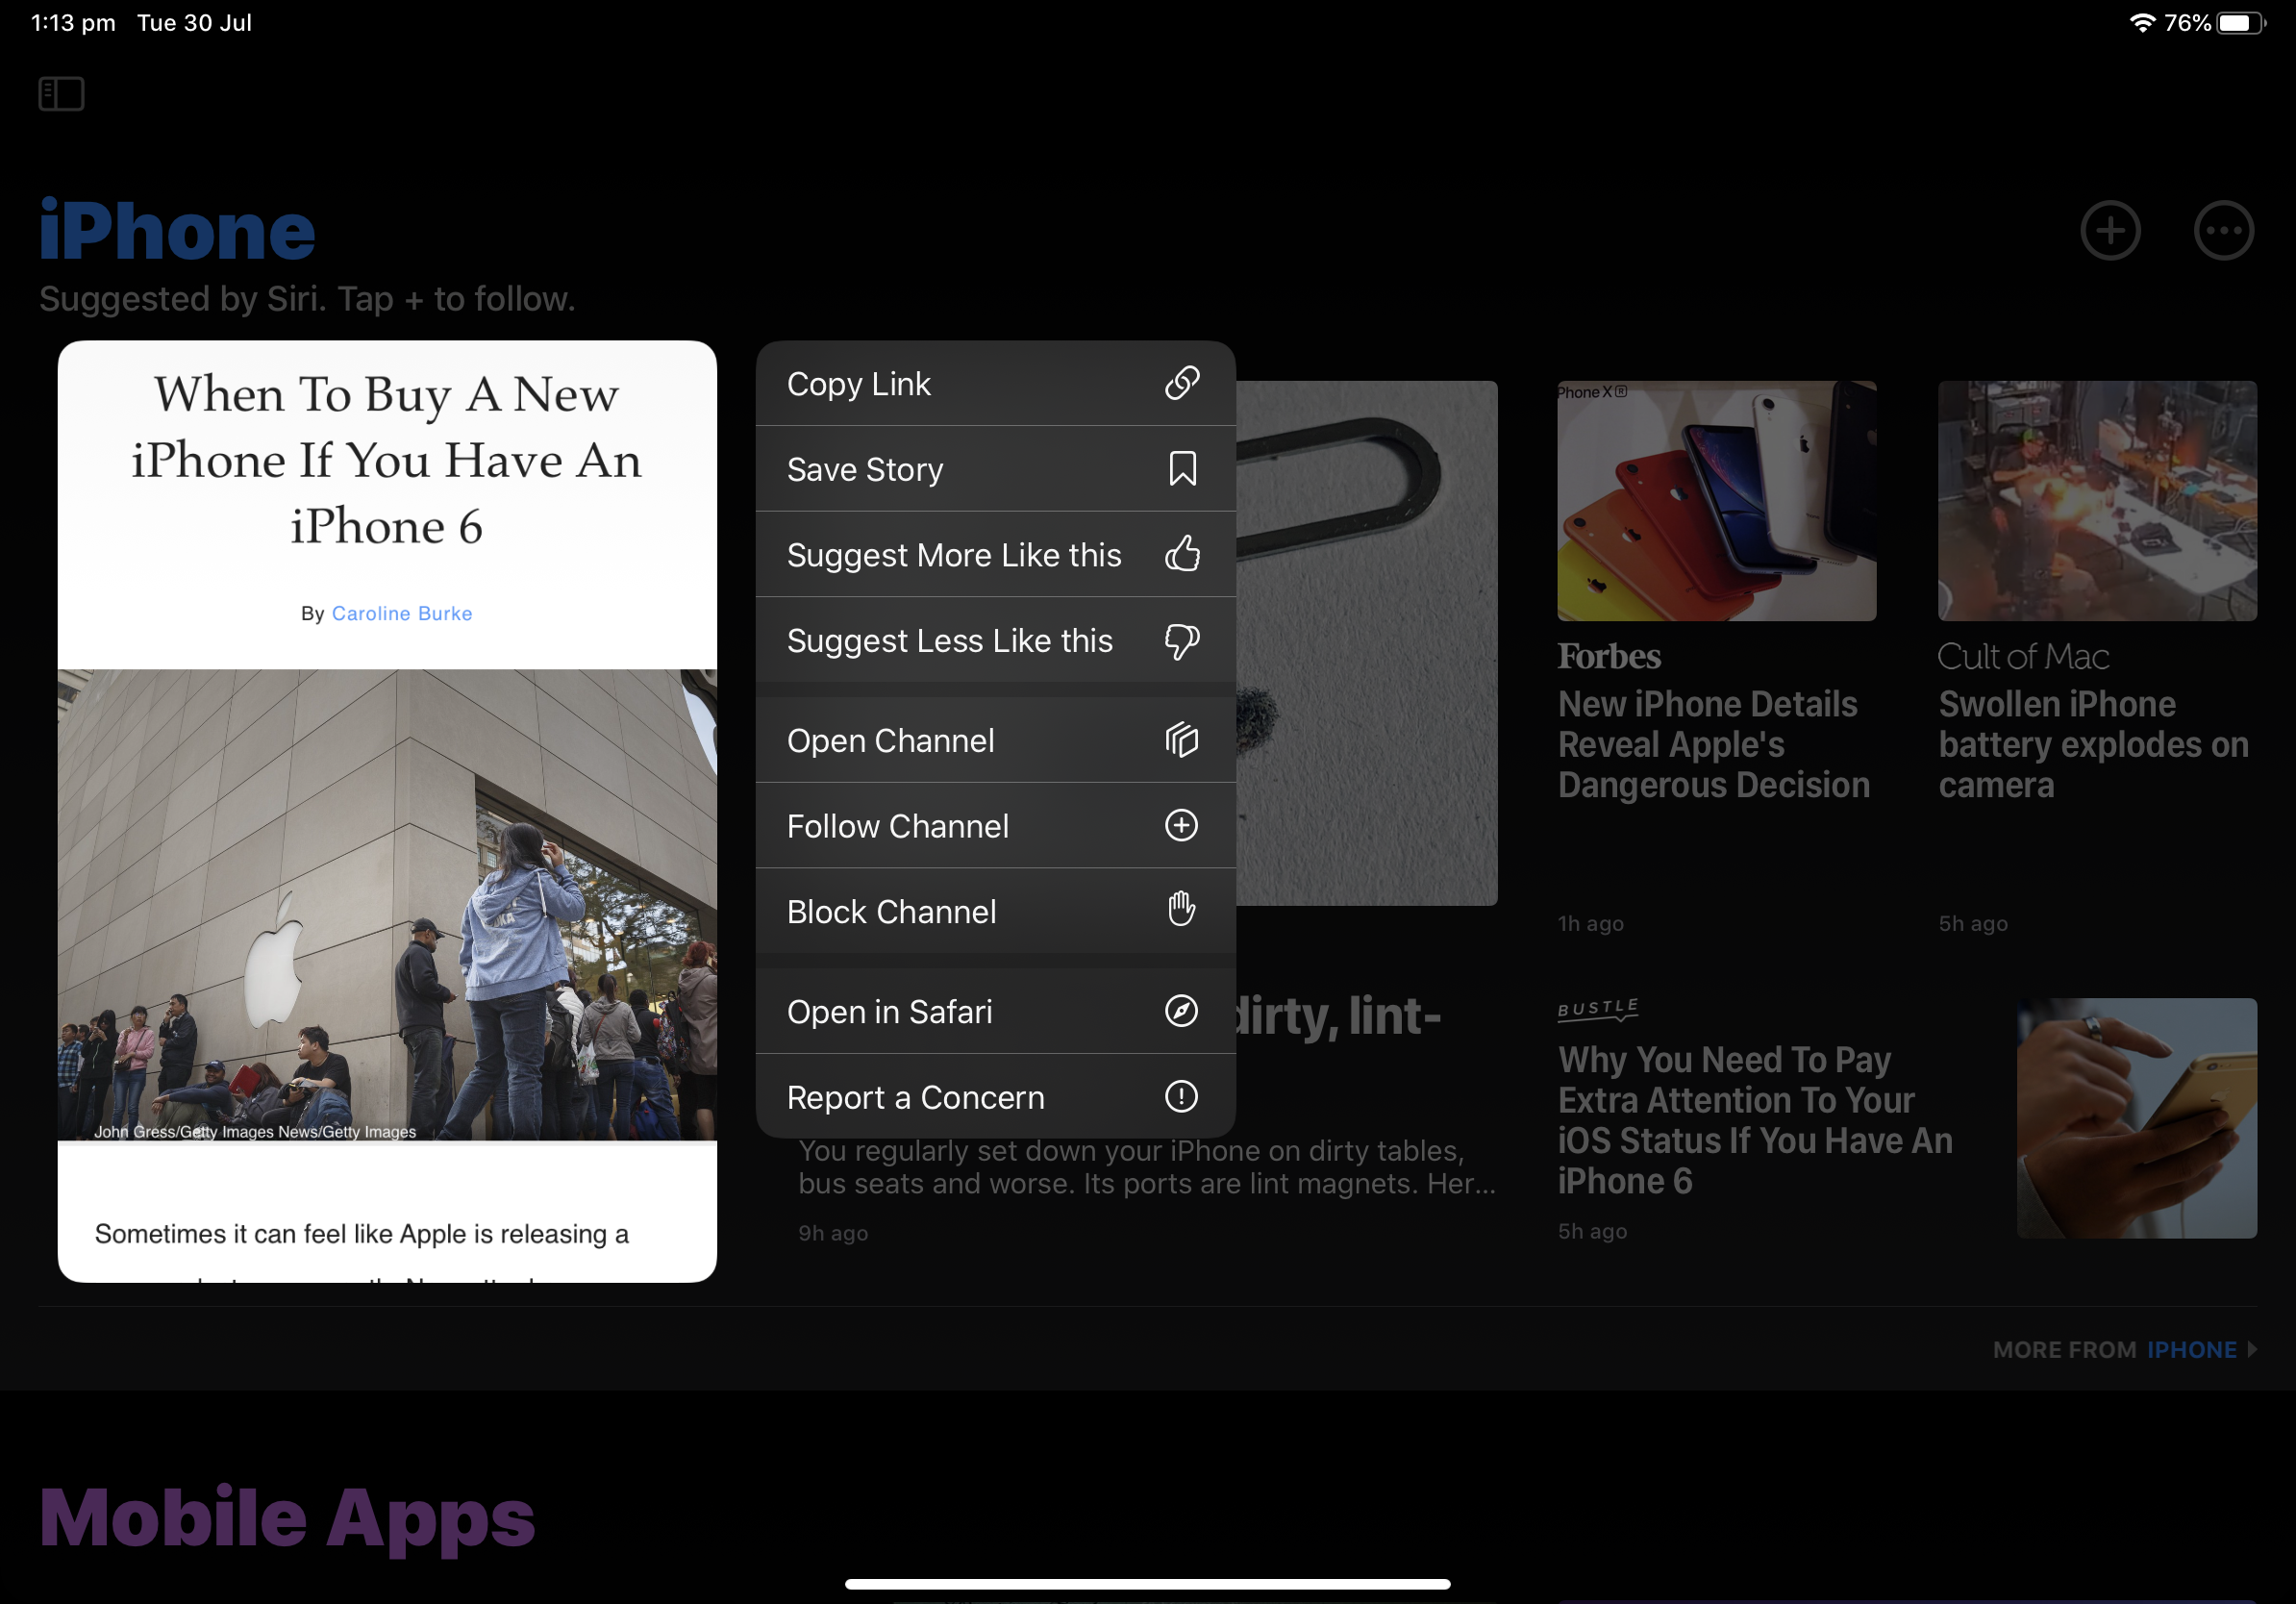Screen dimensions: 2296x1604
Task: Choose Suggest Less Like this
Action: [995, 641]
